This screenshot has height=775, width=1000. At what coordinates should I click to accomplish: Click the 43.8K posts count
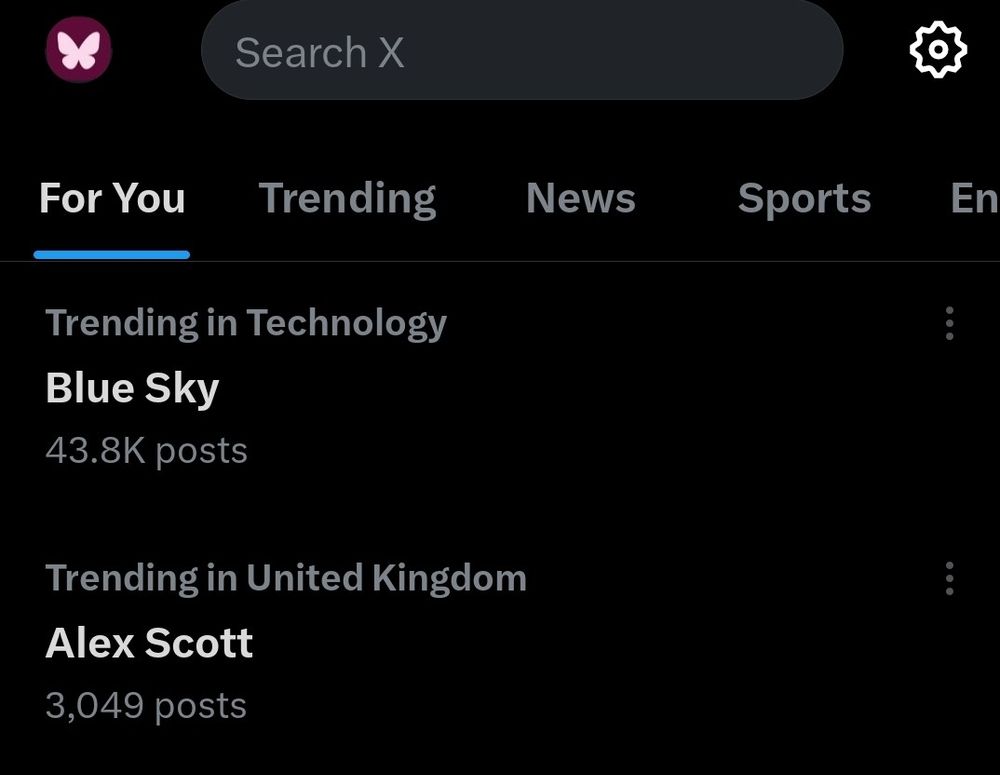pyautogui.click(x=146, y=451)
